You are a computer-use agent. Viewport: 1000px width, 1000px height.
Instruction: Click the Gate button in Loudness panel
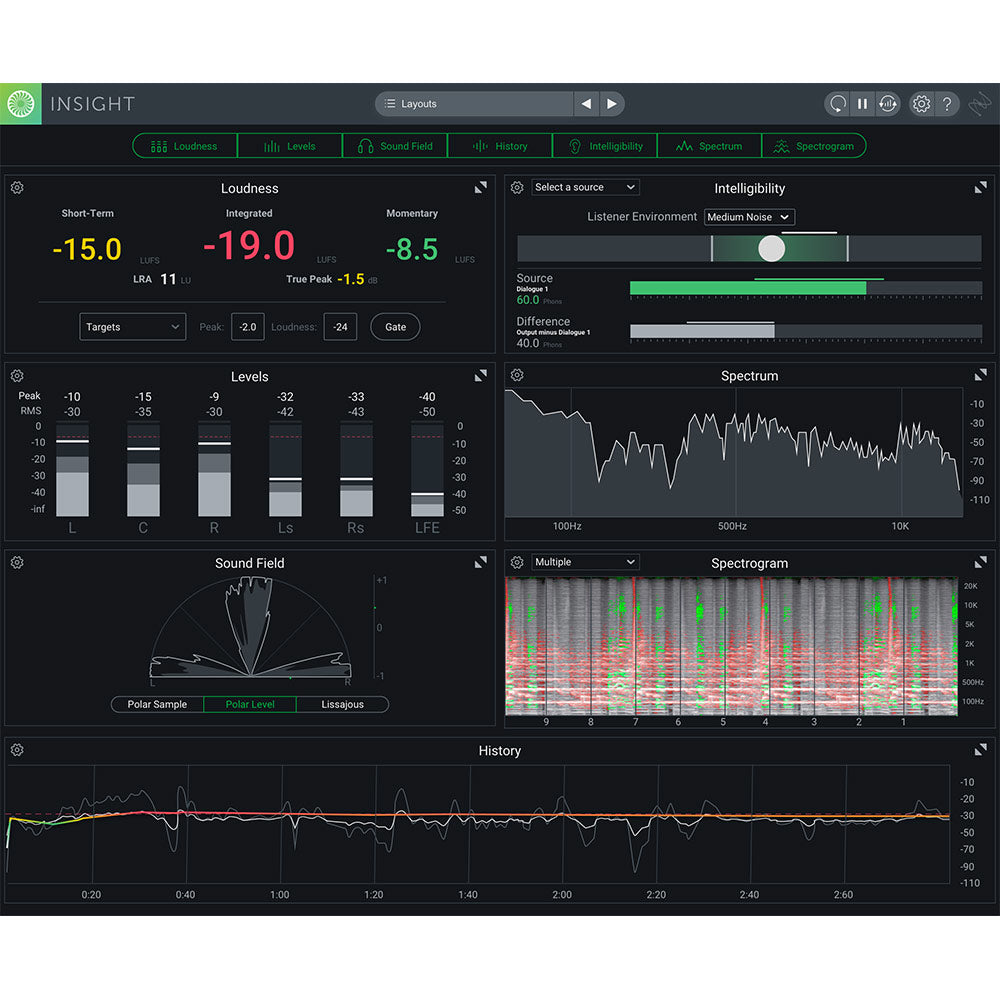click(x=394, y=326)
